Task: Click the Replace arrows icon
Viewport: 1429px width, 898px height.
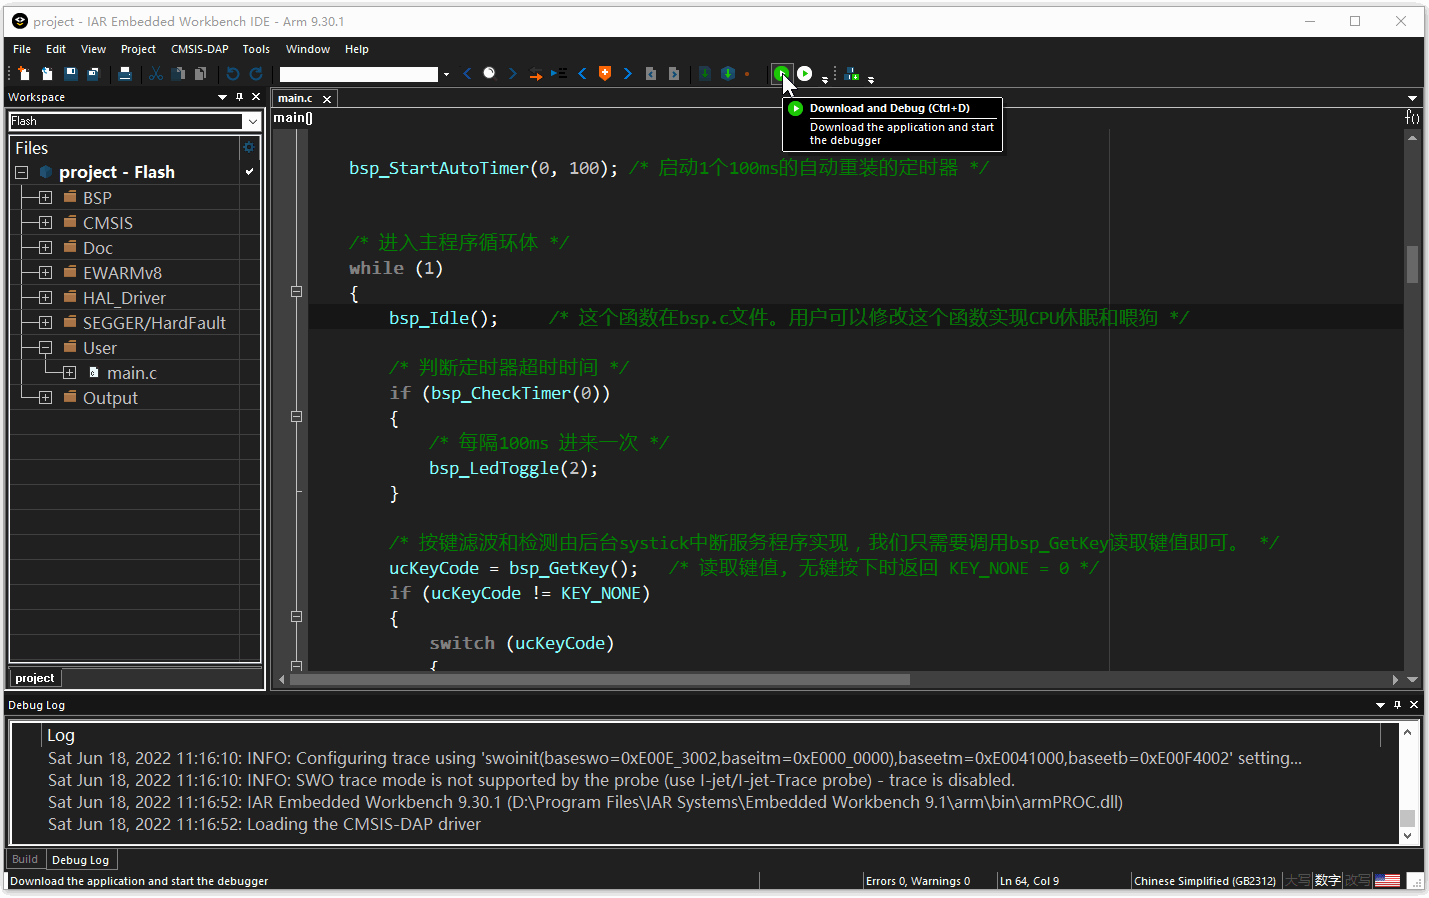Action: [536, 73]
